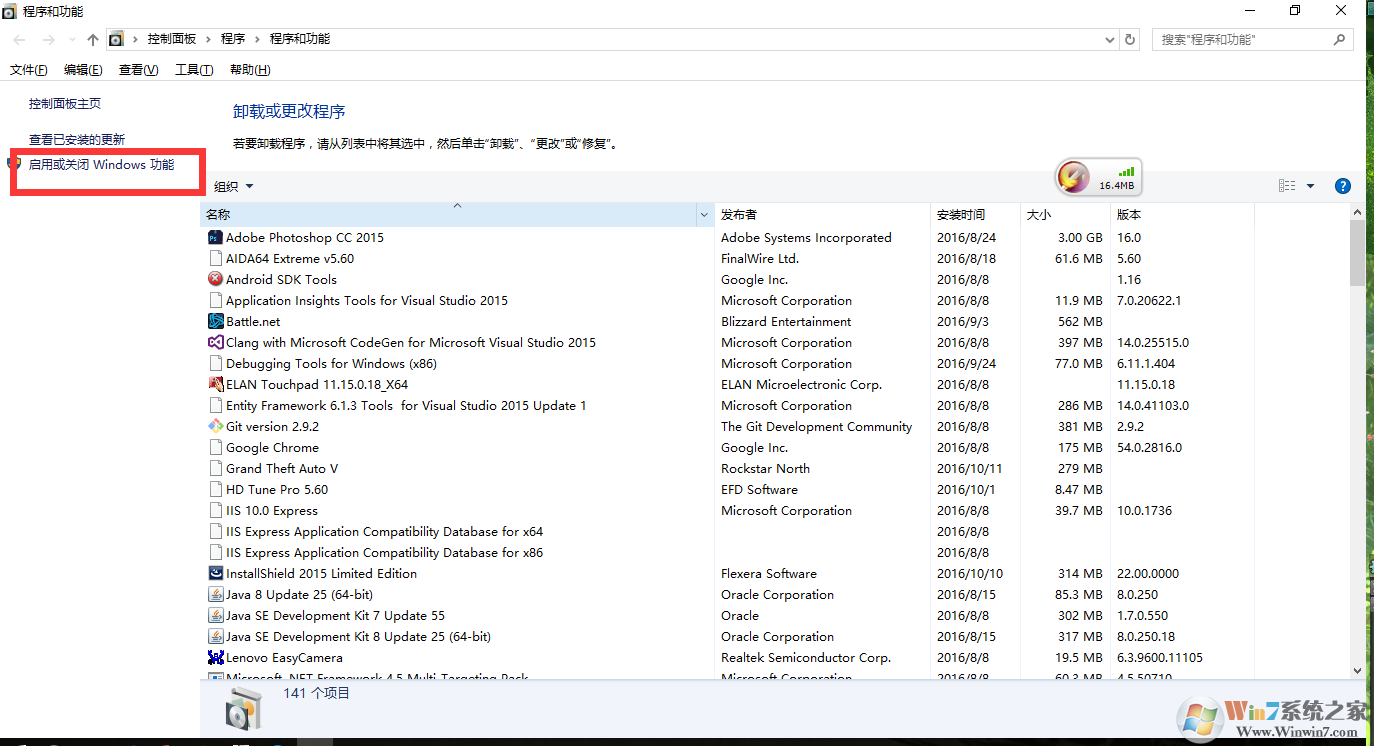Open Adobe Photoshop CC 2015 entry icon

[215, 237]
